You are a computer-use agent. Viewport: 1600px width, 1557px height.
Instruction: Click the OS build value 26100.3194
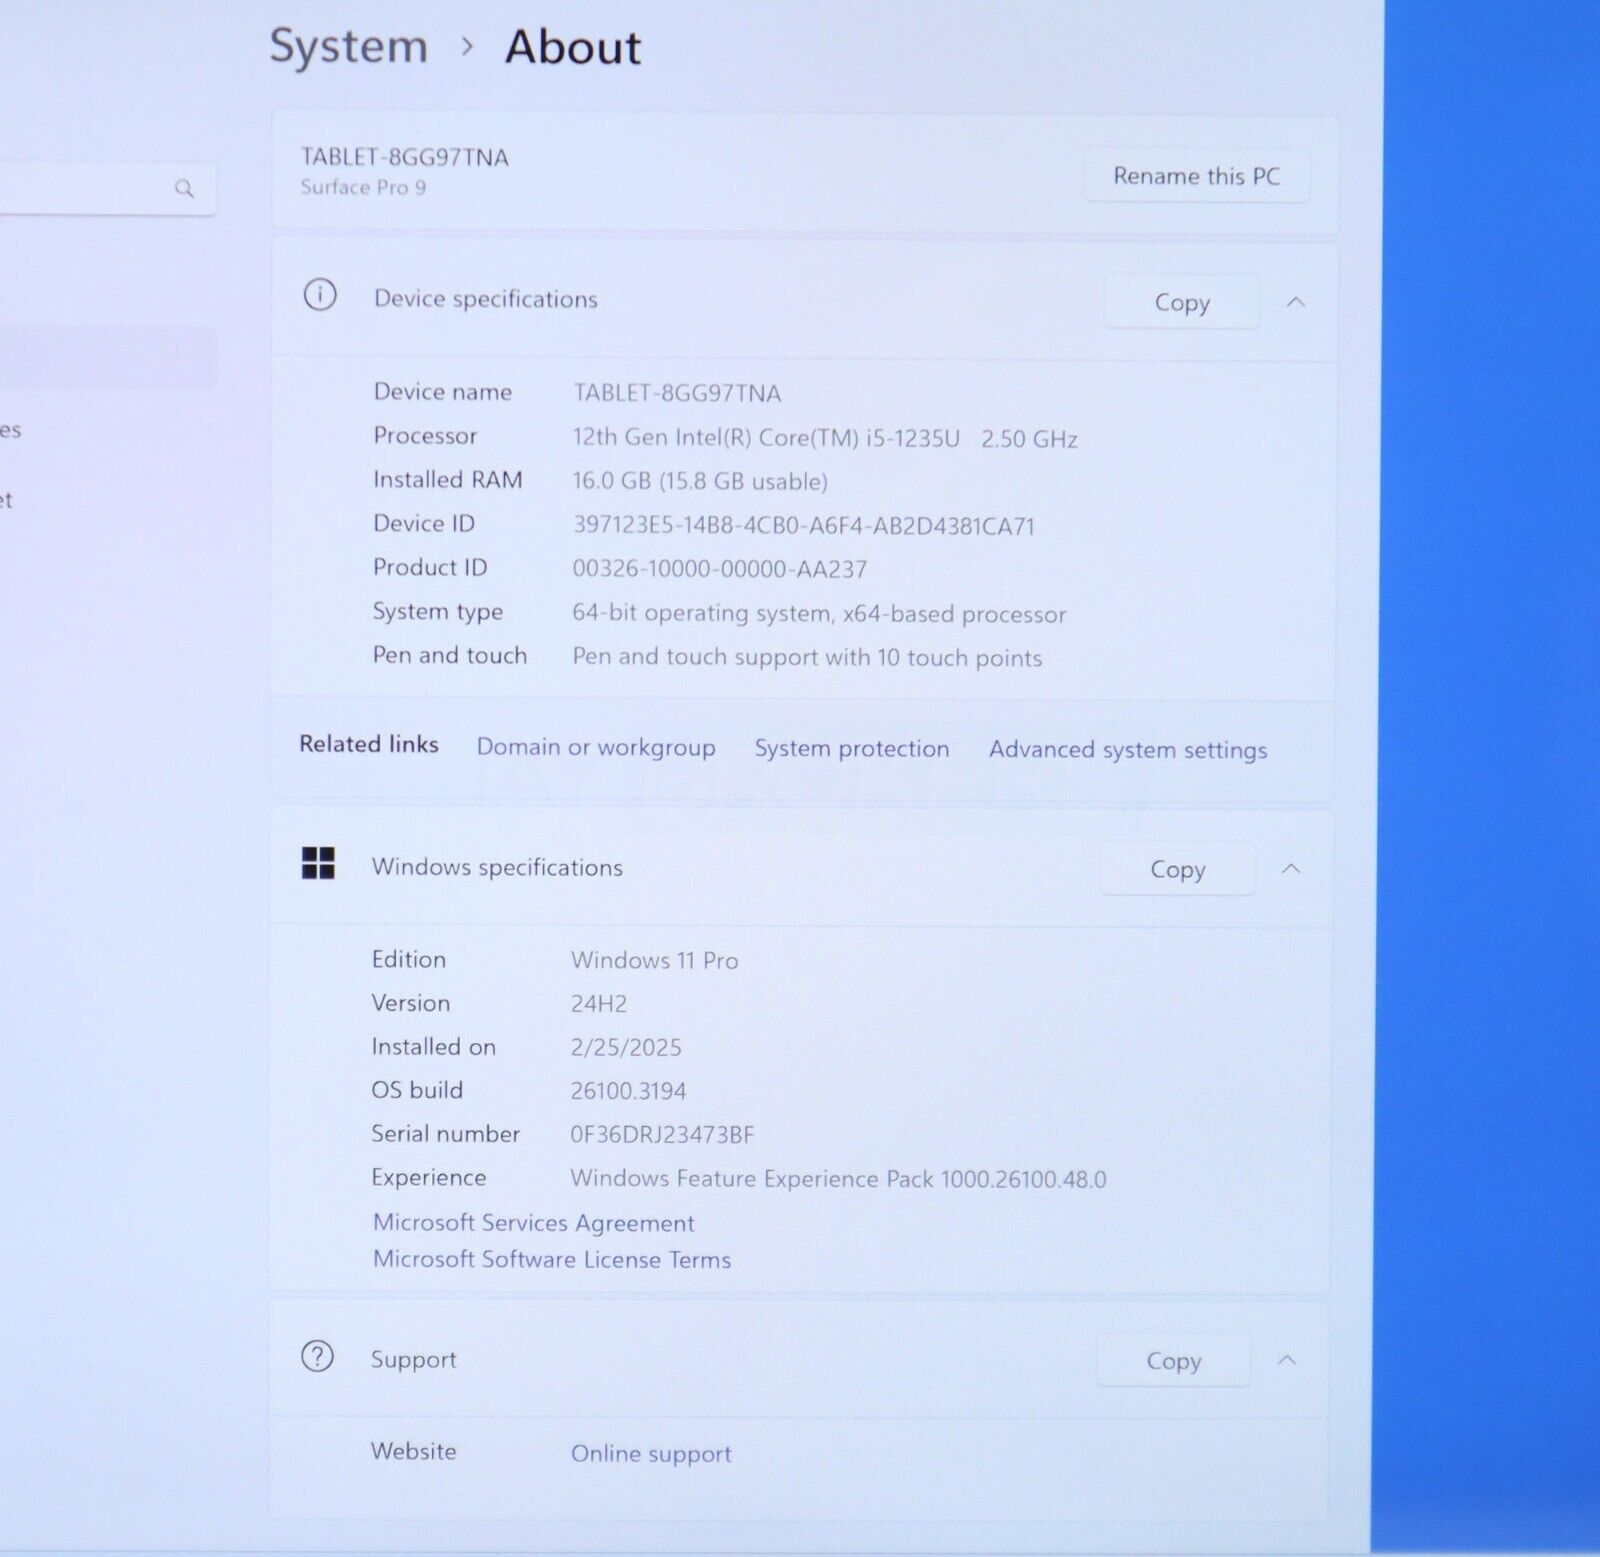(x=628, y=1091)
